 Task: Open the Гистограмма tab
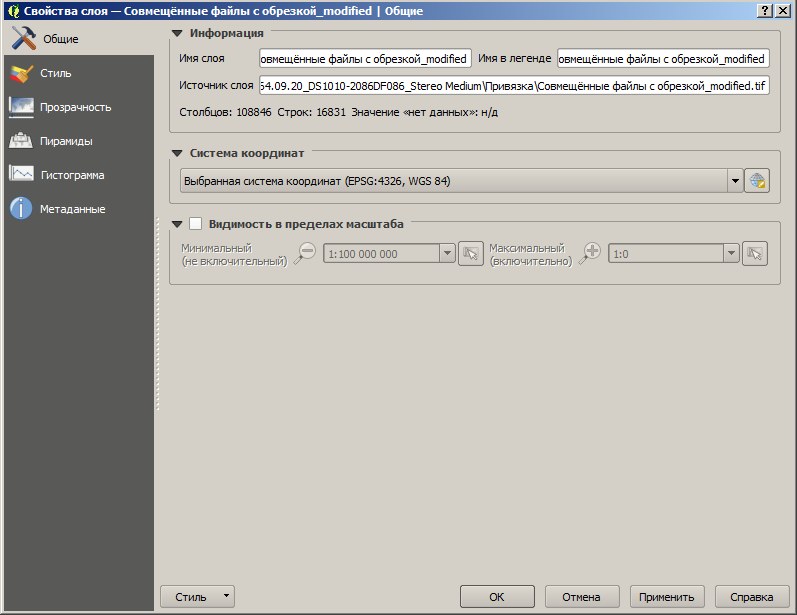(x=79, y=175)
